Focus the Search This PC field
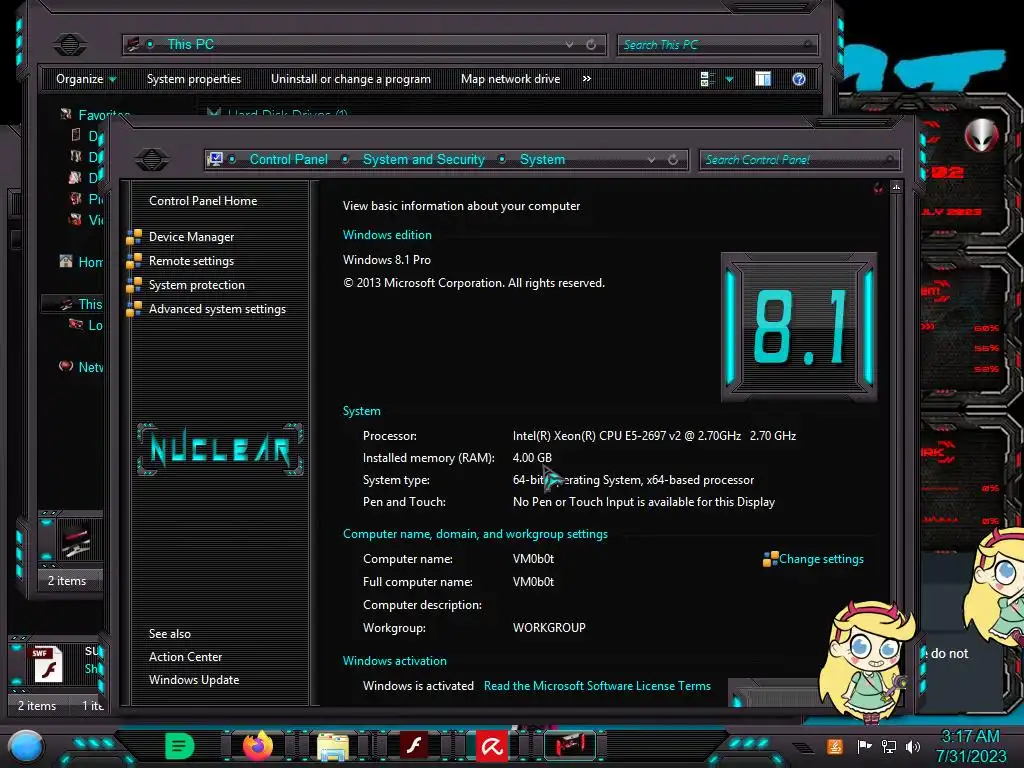1024x768 pixels. (x=717, y=44)
